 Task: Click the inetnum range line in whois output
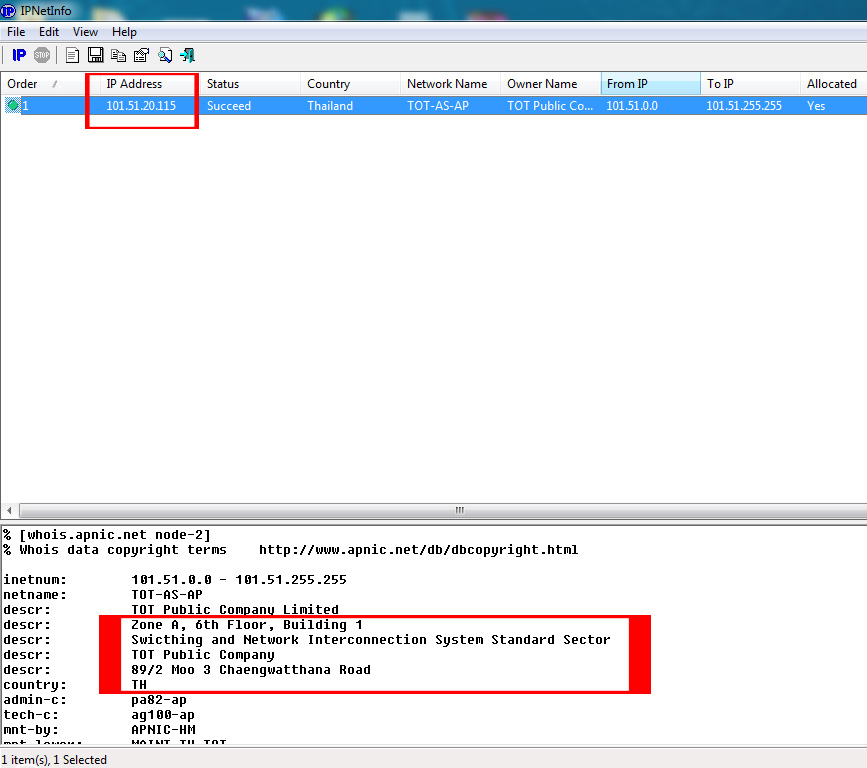click(175, 579)
